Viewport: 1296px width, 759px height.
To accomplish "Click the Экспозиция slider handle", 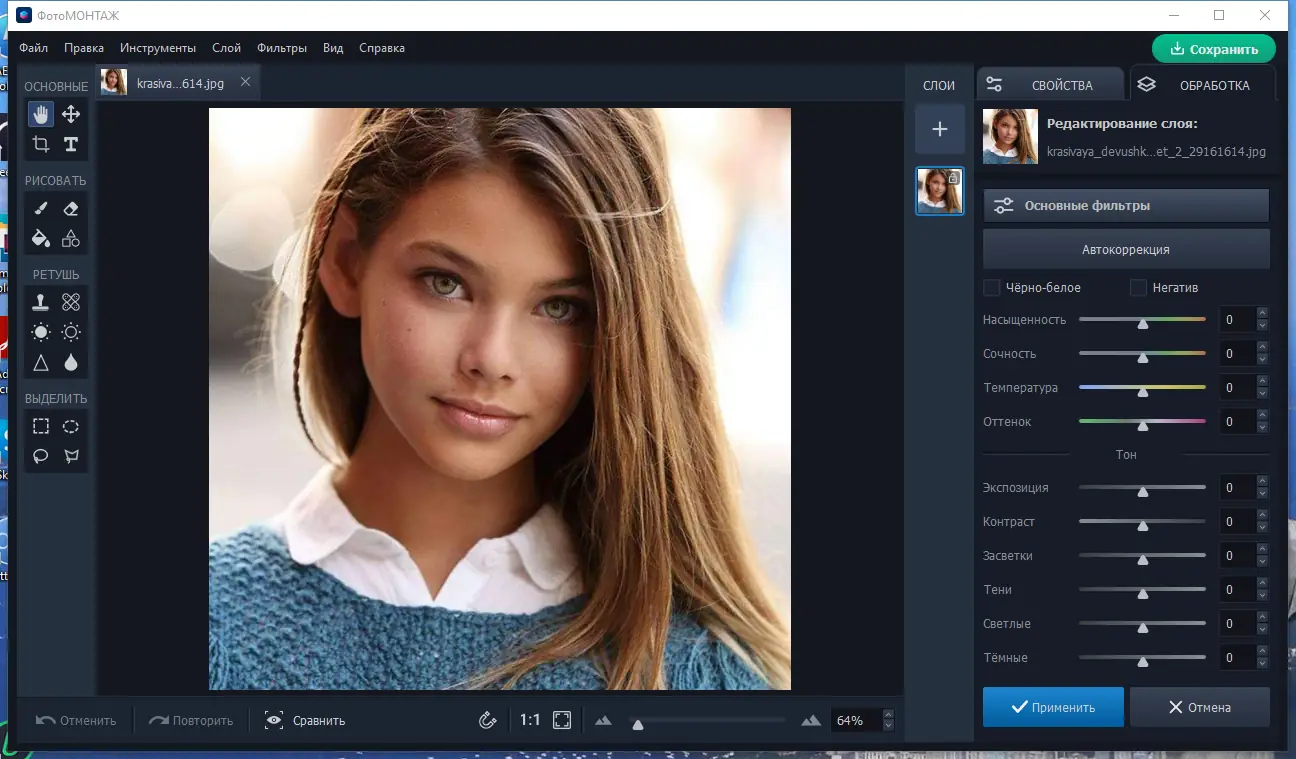I will pos(1143,491).
